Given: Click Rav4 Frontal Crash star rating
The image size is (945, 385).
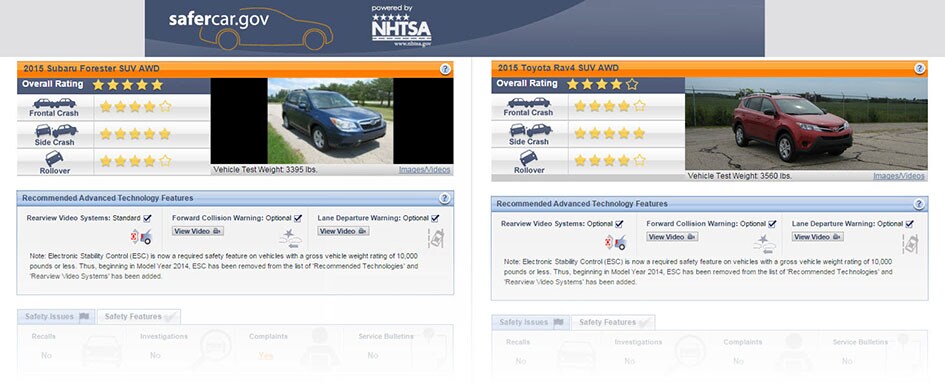Looking at the screenshot, I should (610, 107).
